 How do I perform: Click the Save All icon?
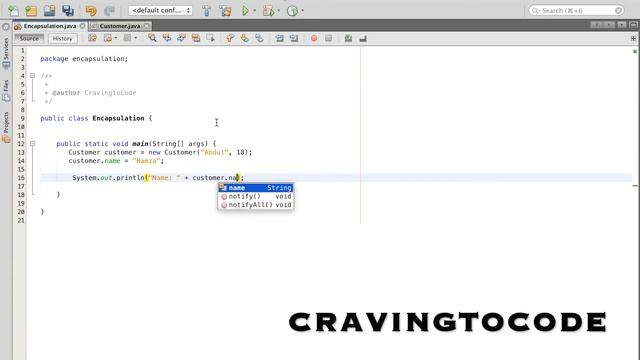tap(68, 11)
